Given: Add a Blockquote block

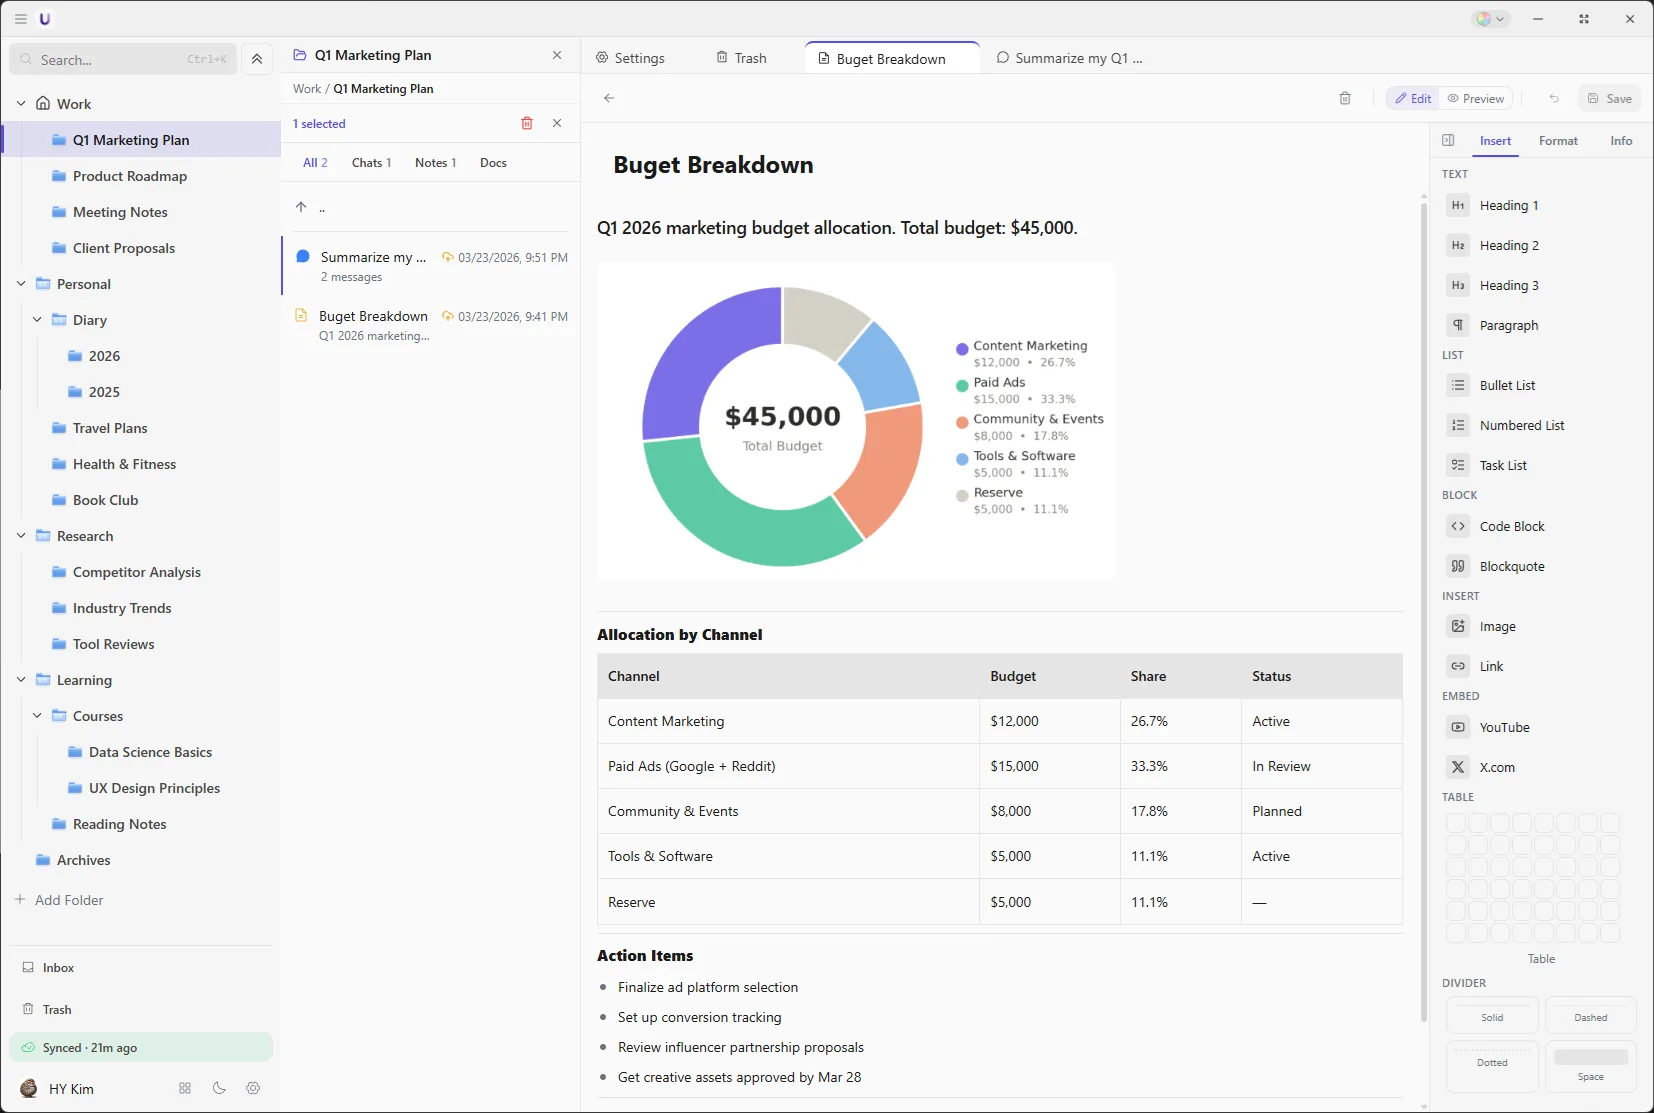Looking at the screenshot, I should click(x=1510, y=566).
